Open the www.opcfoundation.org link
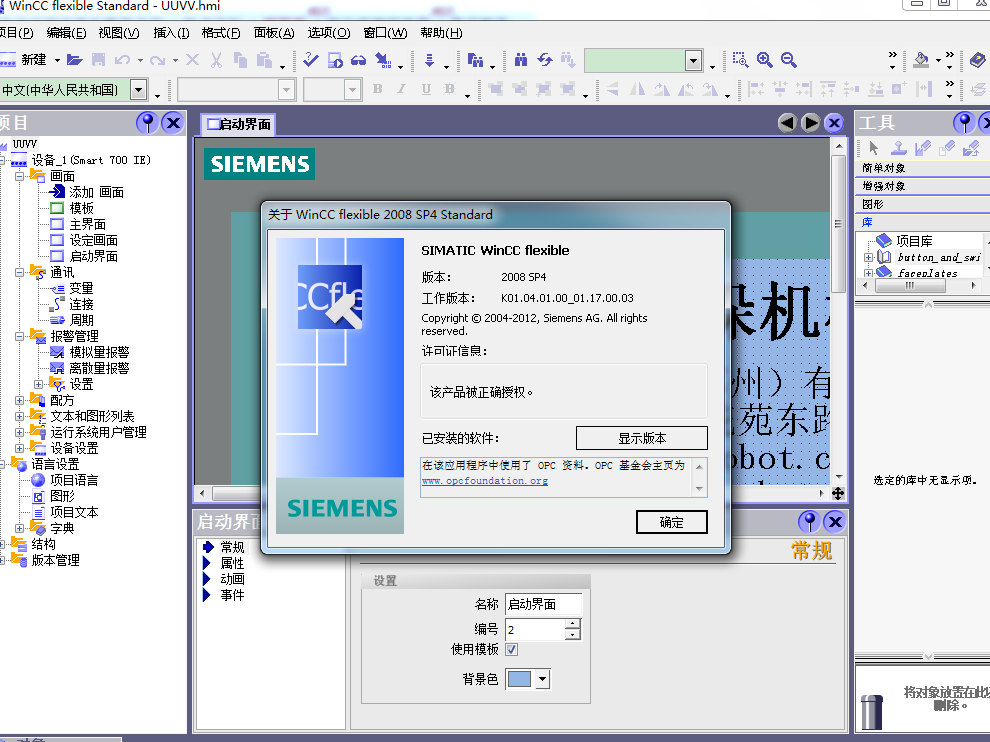 tap(484, 481)
